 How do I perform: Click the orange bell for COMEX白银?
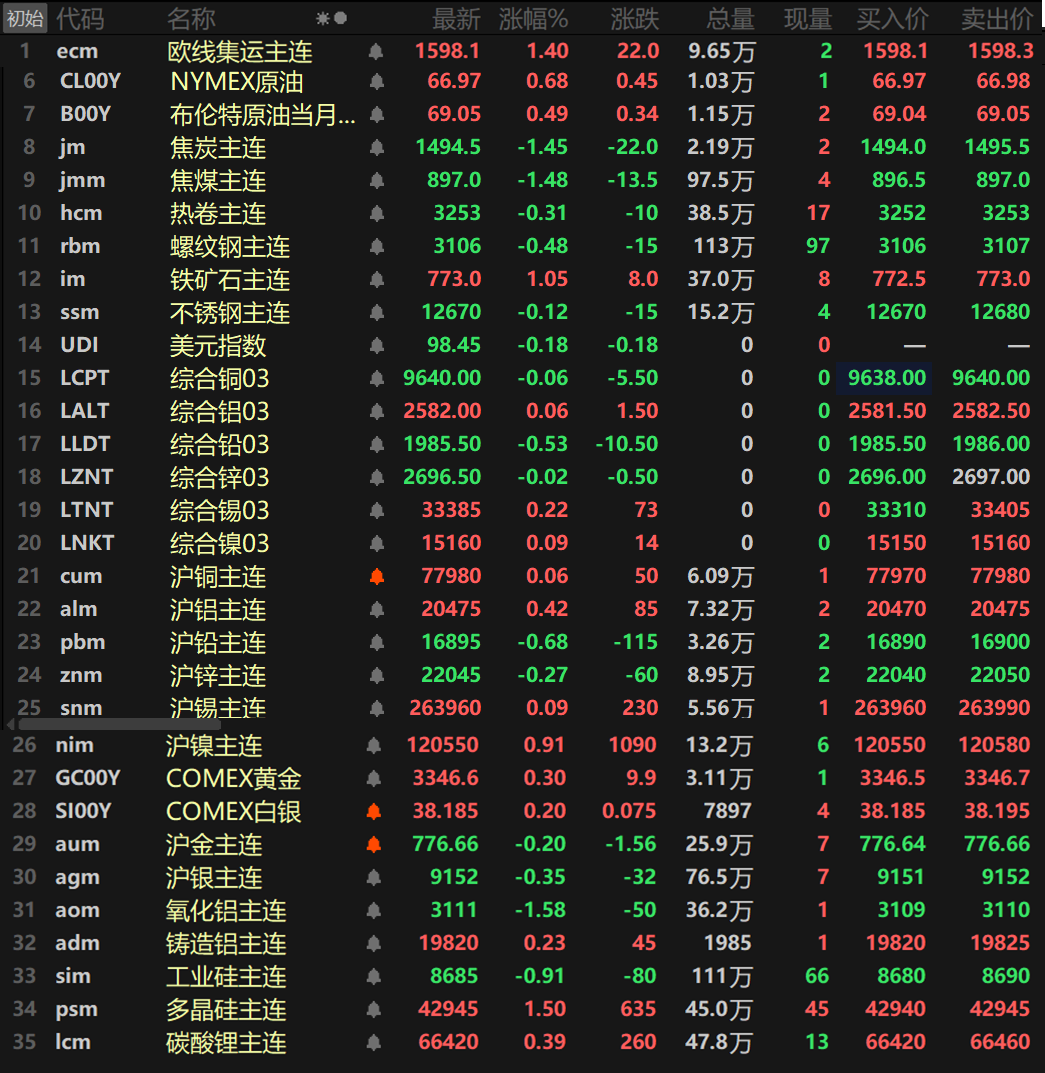click(x=374, y=811)
